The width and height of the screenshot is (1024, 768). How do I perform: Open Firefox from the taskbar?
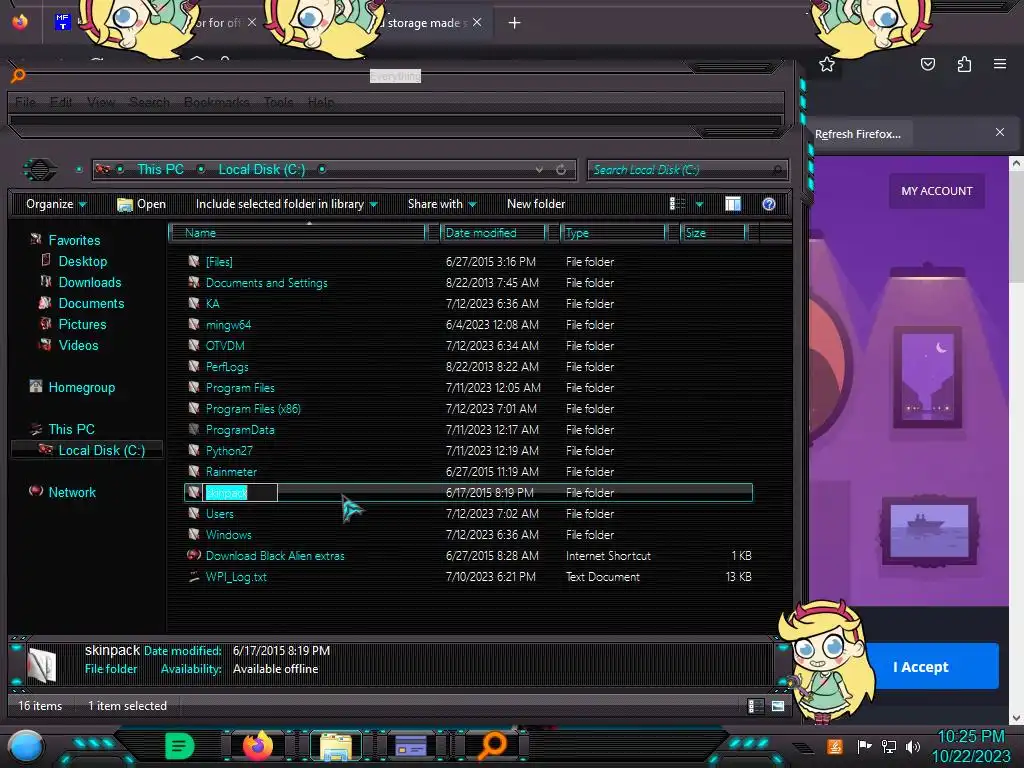pyautogui.click(x=258, y=746)
